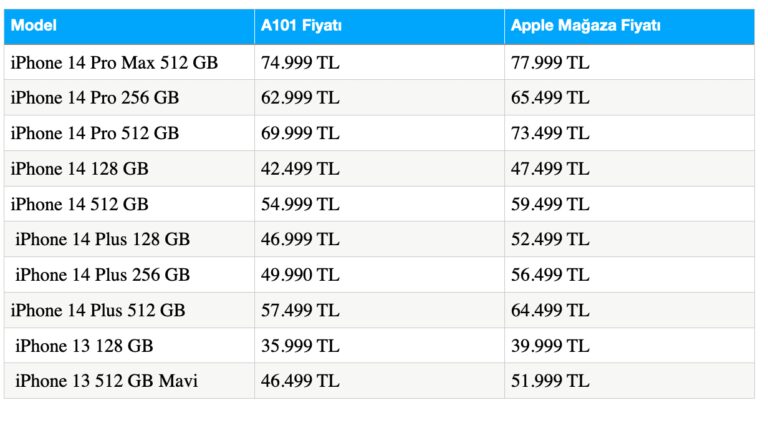Click the 64.499 TL Apple store price
Screen dimensions: 768x428
click(x=550, y=311)
